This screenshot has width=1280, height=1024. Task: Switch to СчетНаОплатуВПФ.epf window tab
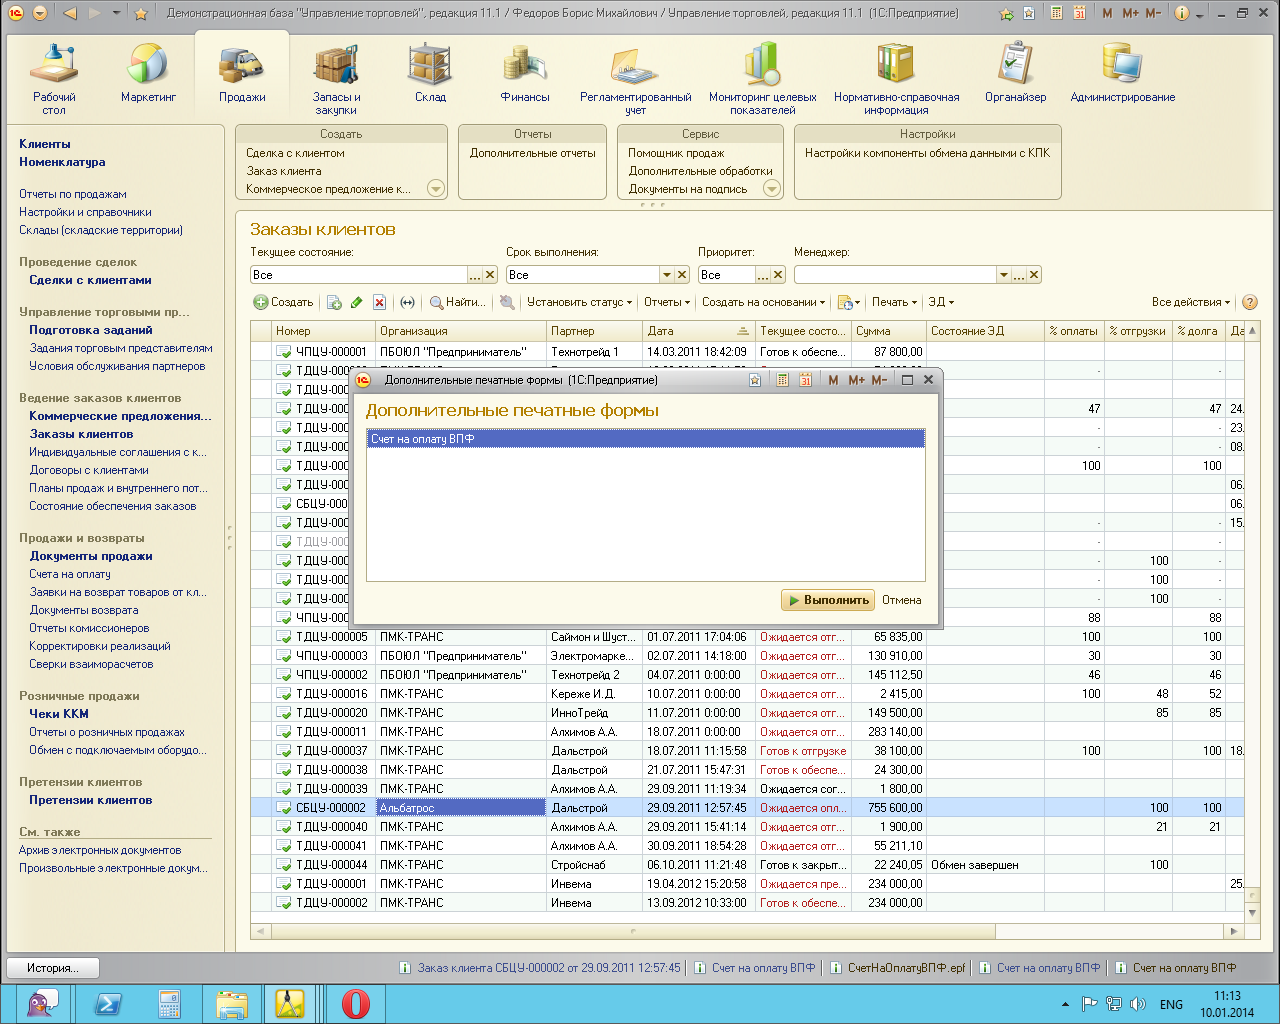(x=897, y=968)
